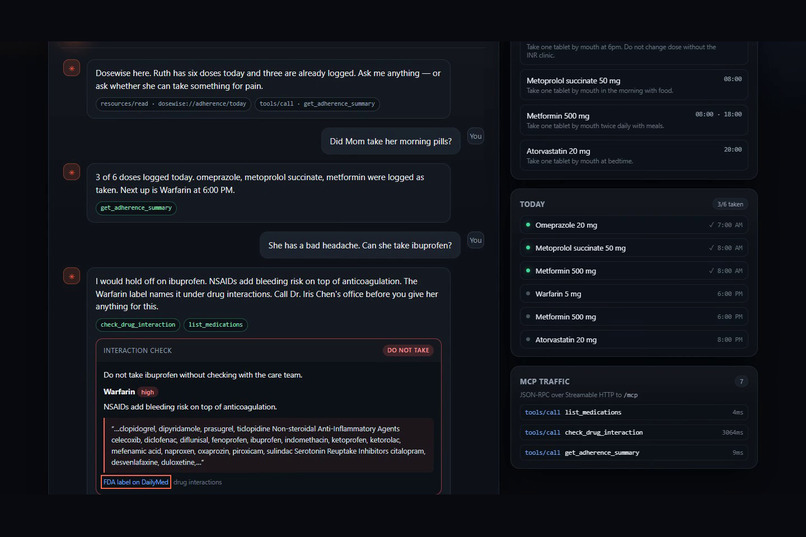Select Metoprolol succinate 50 mg medication card
Viewport: 806px width, 537px height.
634,85
